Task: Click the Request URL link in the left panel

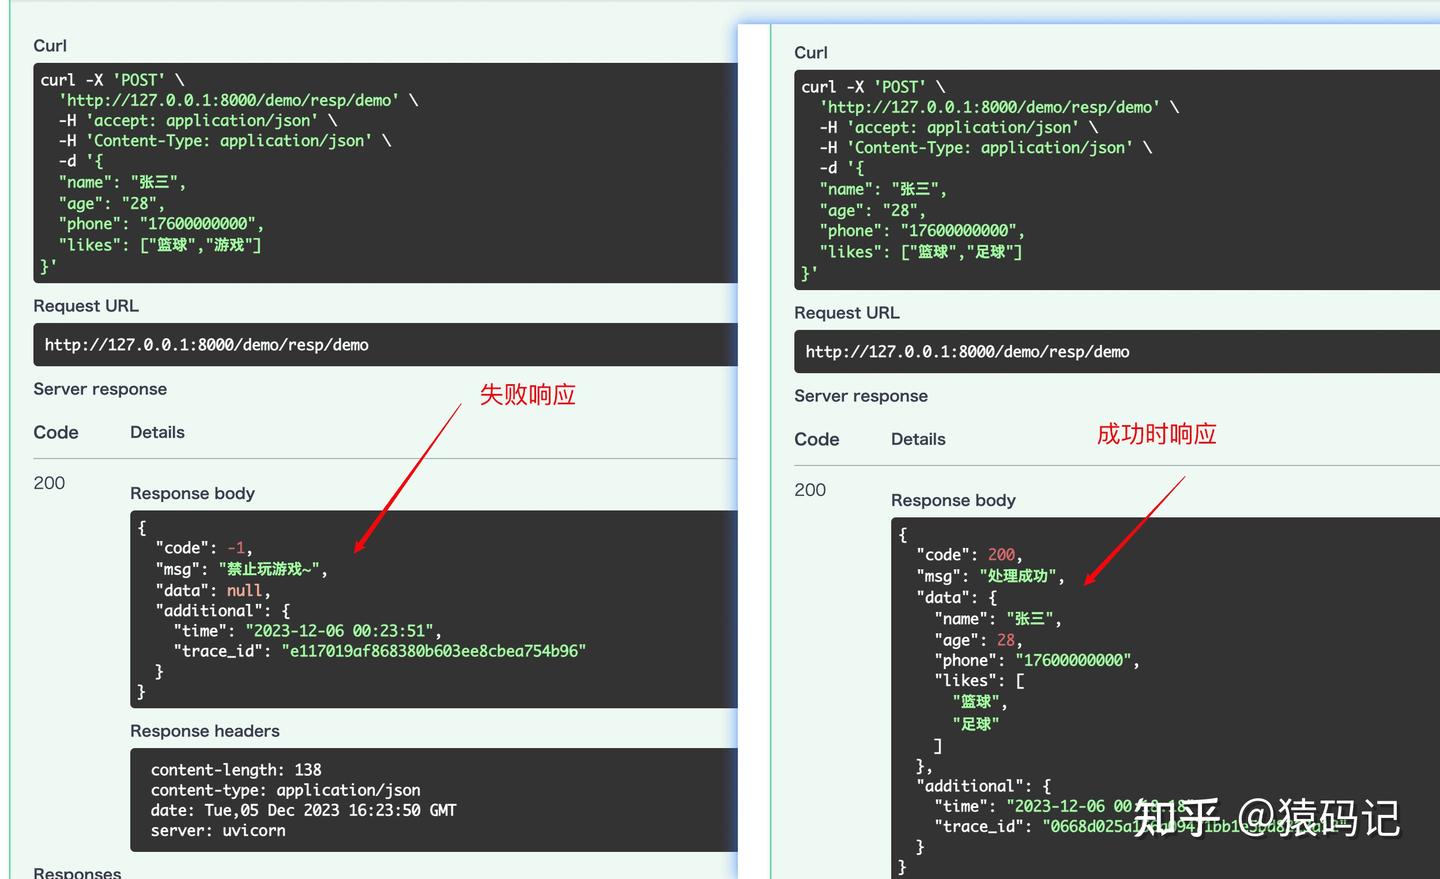Action: [206, 344]
